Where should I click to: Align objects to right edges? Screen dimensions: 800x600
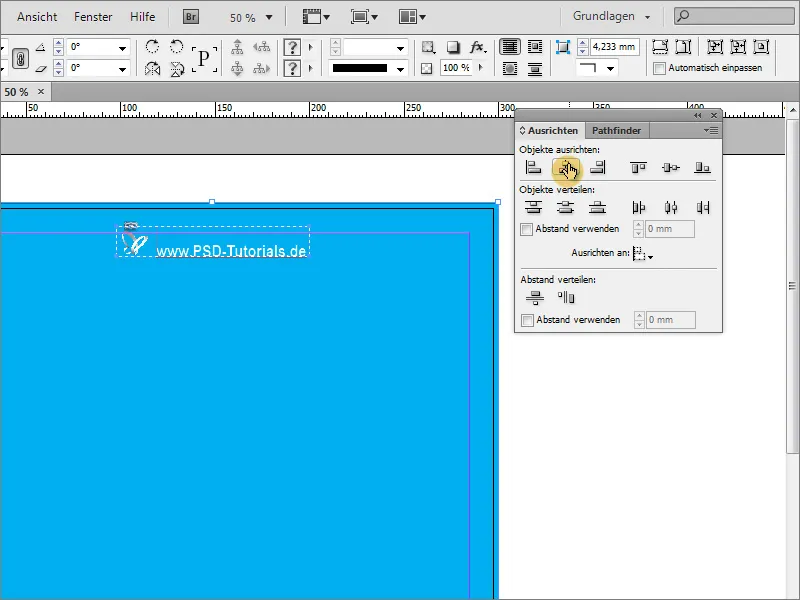coord(597,167)
